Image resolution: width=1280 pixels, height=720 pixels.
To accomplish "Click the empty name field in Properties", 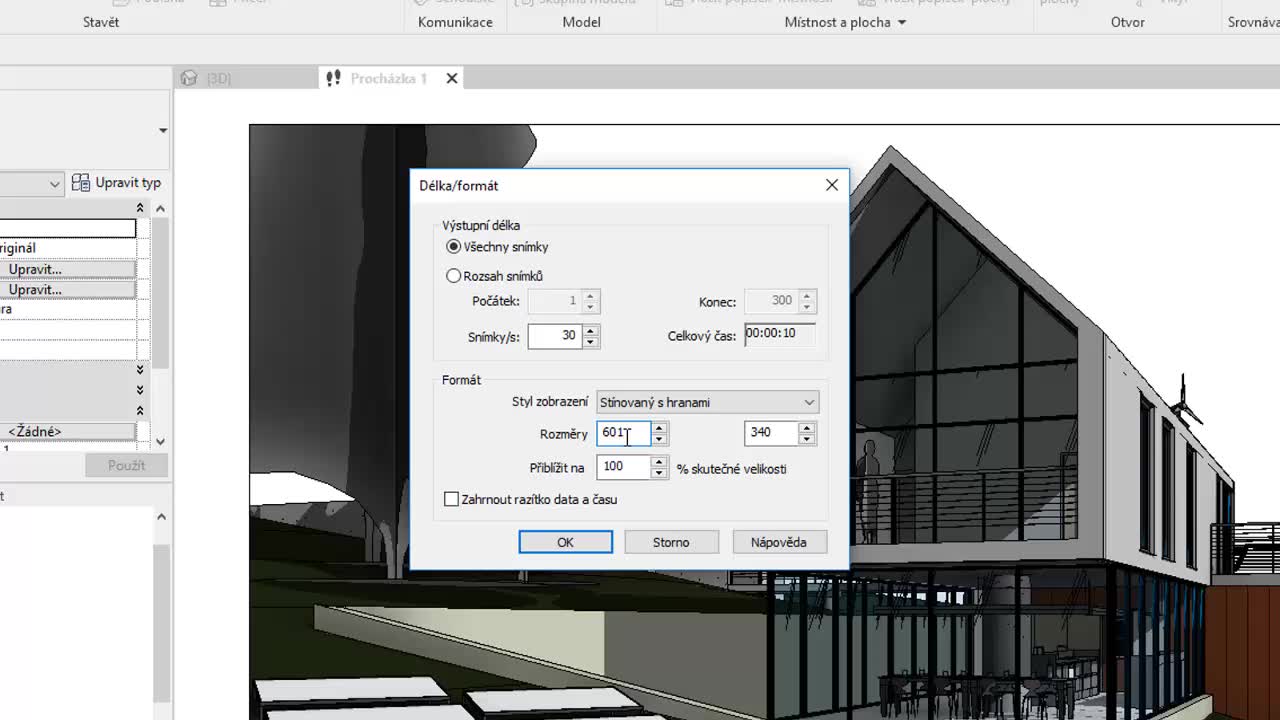I will 68,229.
